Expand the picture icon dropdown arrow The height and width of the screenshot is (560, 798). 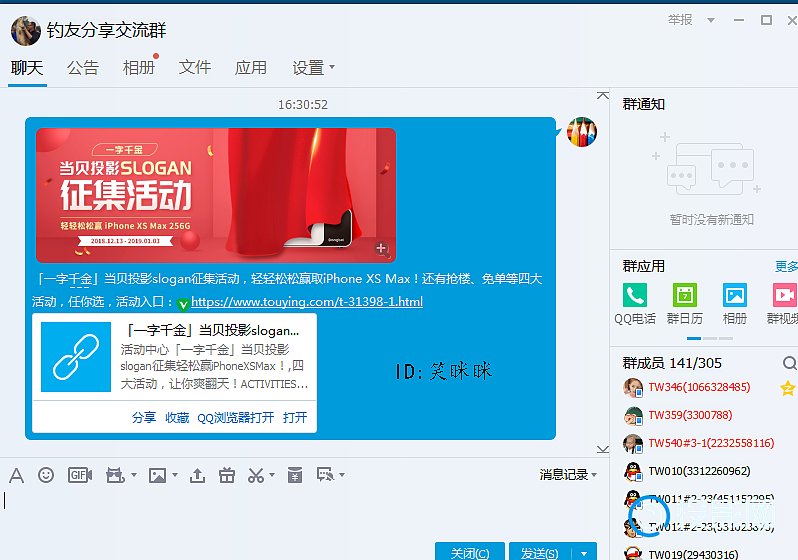point(175,475)
